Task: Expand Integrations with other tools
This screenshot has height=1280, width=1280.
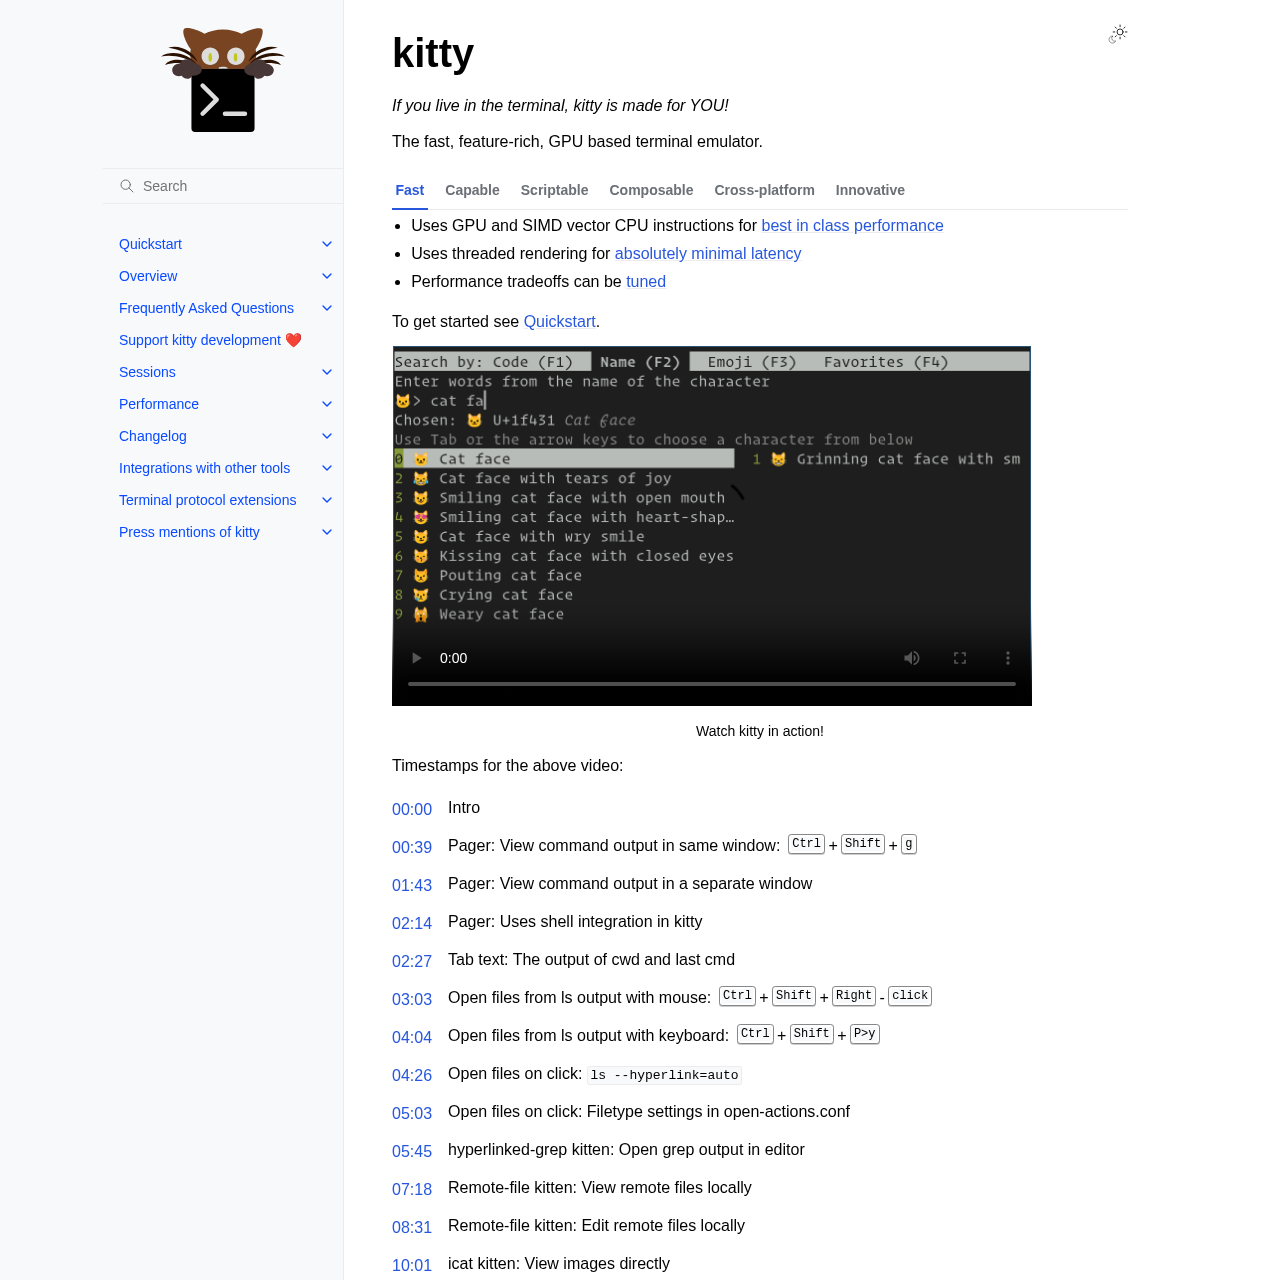Action: 326,467
